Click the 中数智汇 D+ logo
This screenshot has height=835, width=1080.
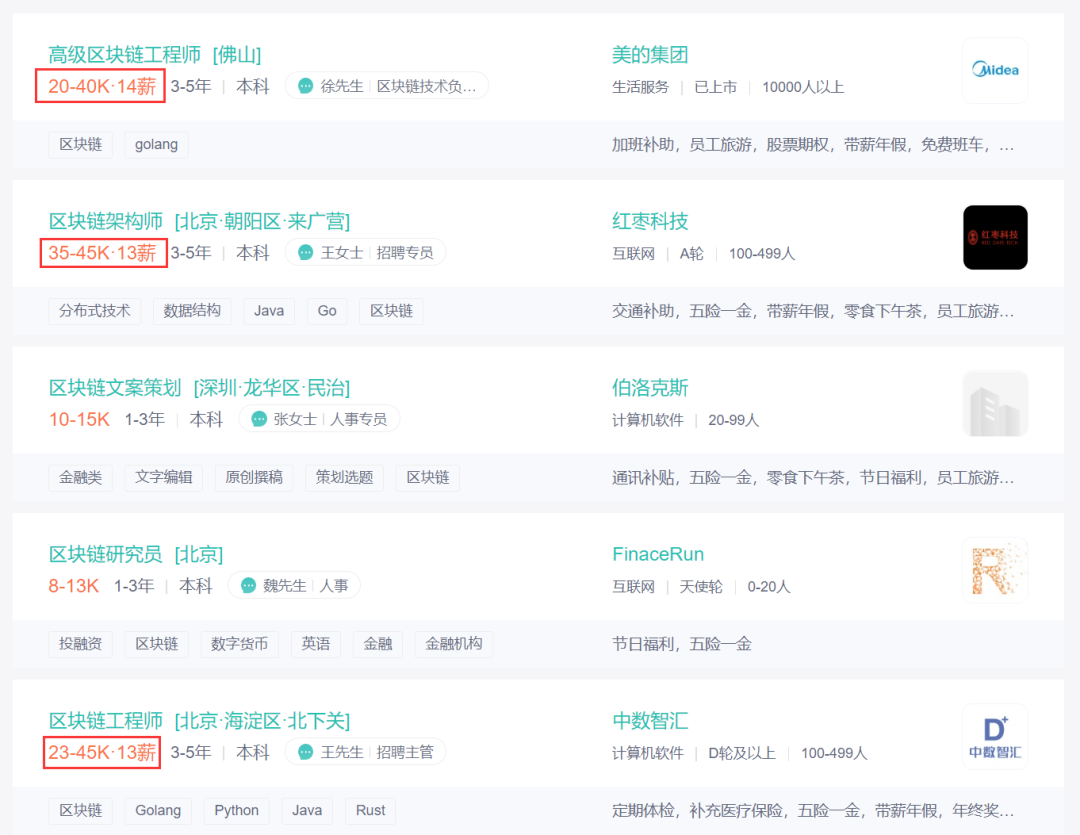[995, 736]
